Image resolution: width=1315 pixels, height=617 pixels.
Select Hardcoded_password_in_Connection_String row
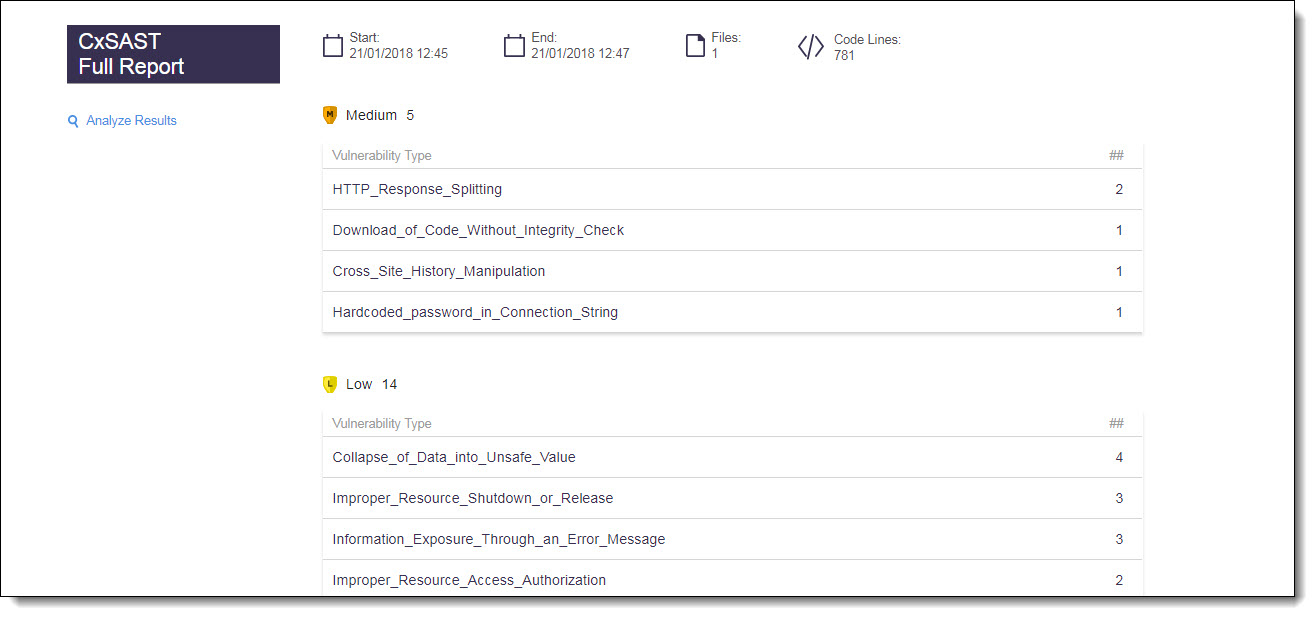click(x=733, y=312)
